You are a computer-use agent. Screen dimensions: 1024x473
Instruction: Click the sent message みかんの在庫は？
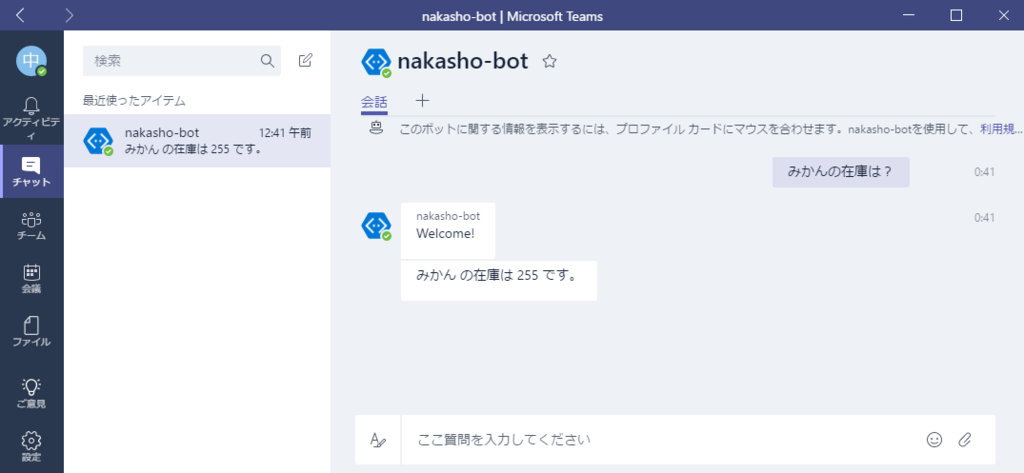click(x=840, y=172)
